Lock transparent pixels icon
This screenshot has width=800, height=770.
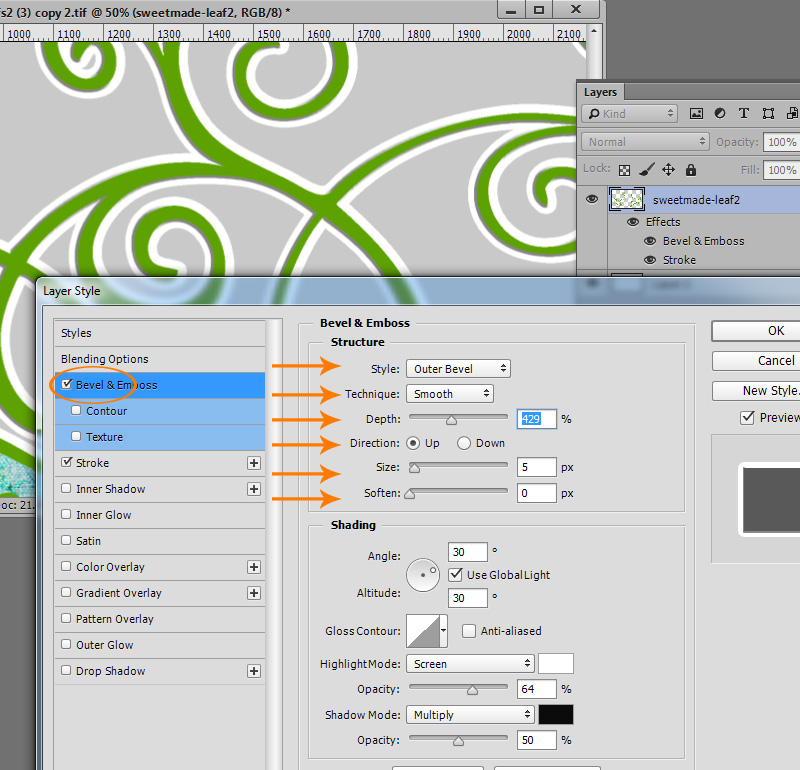point(624,169)
